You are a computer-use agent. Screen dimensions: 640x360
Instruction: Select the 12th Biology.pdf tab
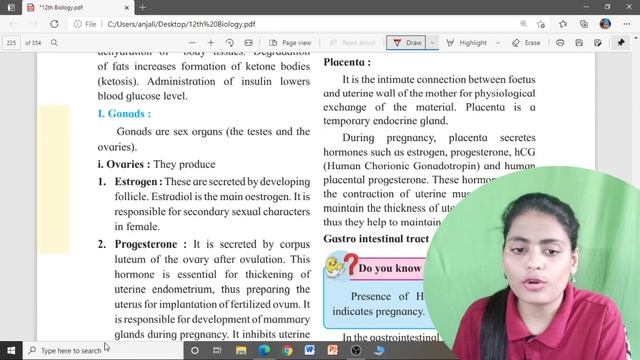(x=78, y=7)
